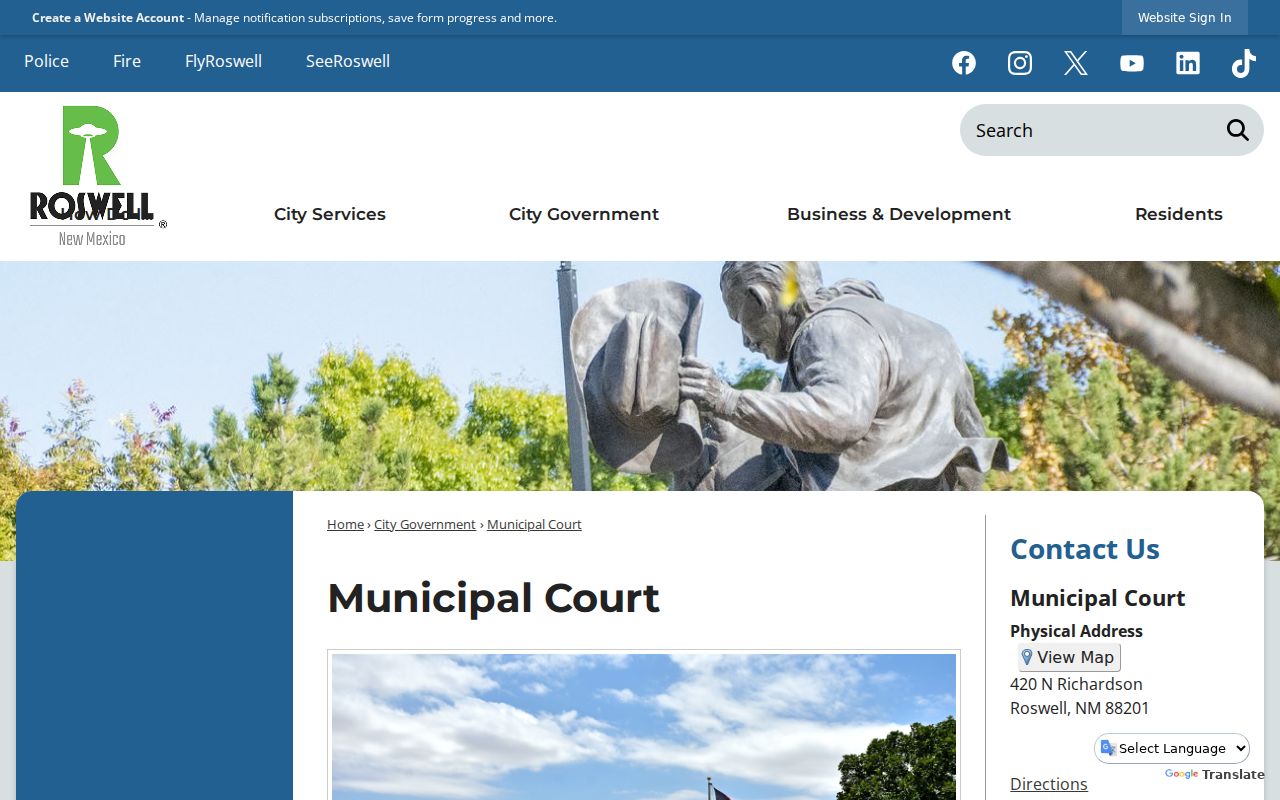
Task: Click the Create a Website Account link
Action: point(108,17)
